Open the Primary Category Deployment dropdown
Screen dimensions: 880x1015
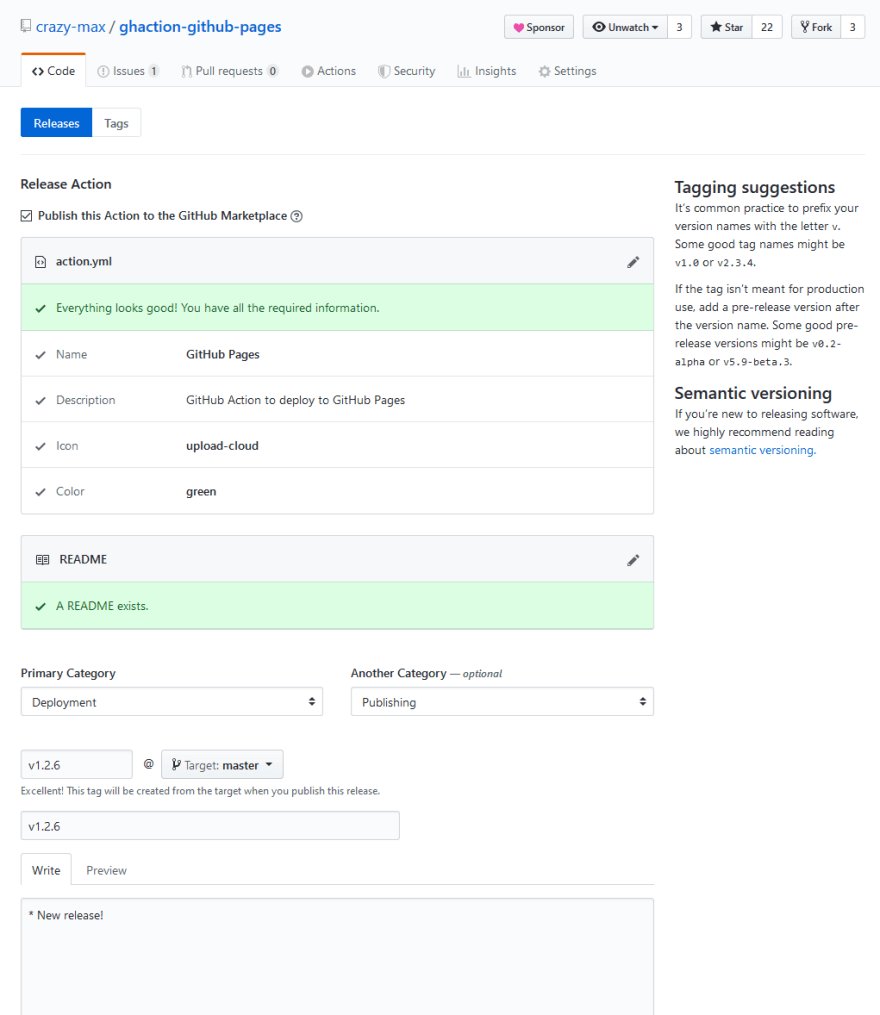[x=172, y=702]
